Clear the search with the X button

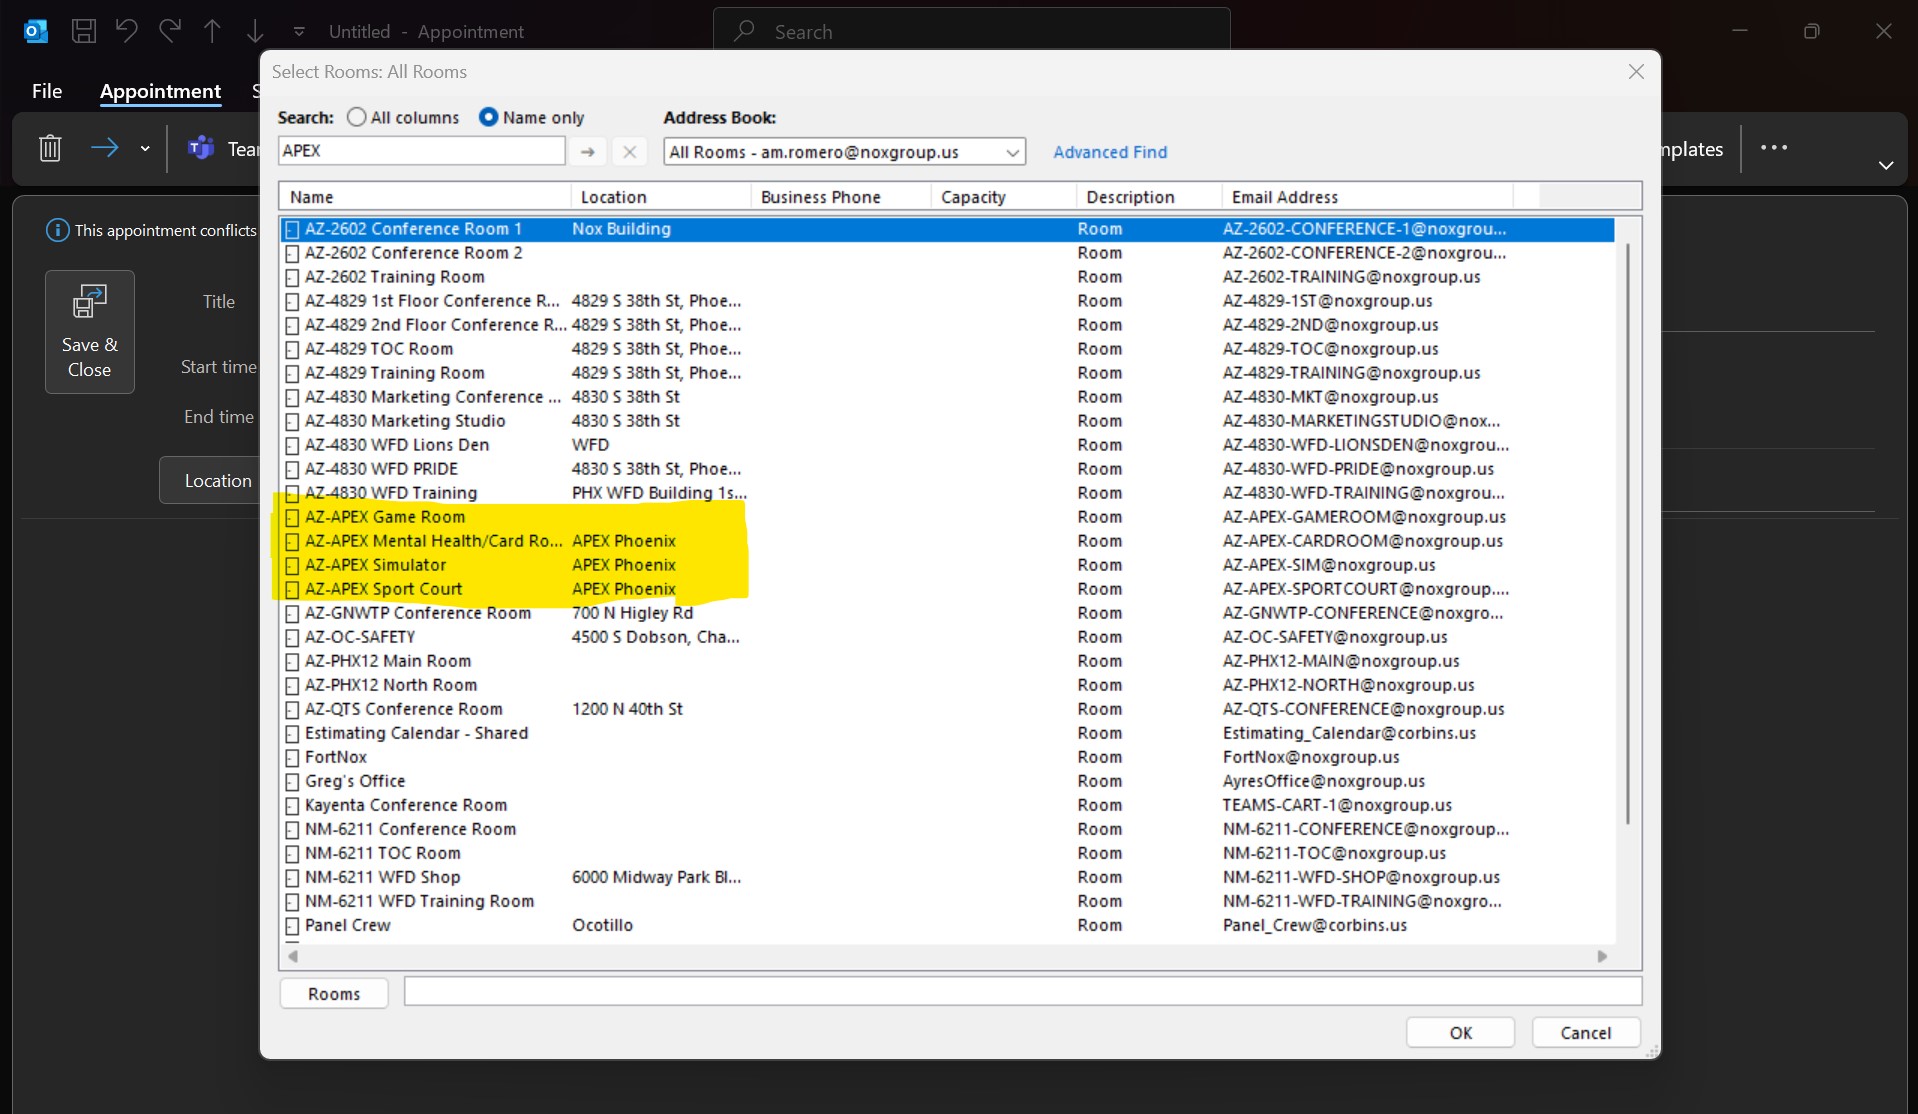point(629,152)
